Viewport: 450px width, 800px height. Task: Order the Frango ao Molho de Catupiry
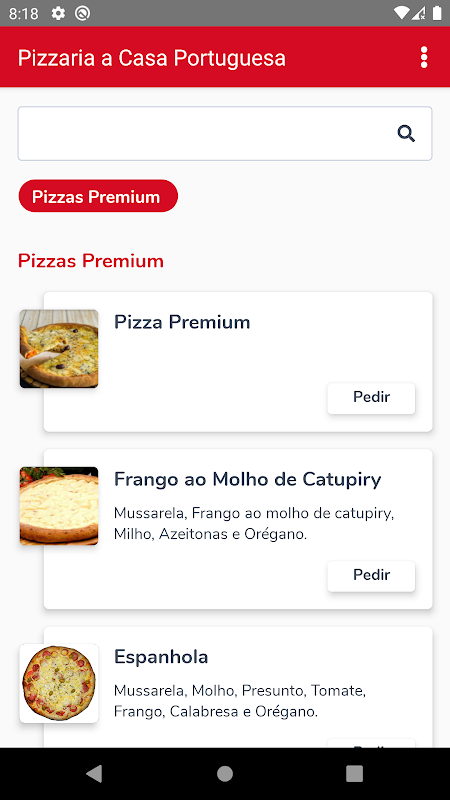[371, 576]
